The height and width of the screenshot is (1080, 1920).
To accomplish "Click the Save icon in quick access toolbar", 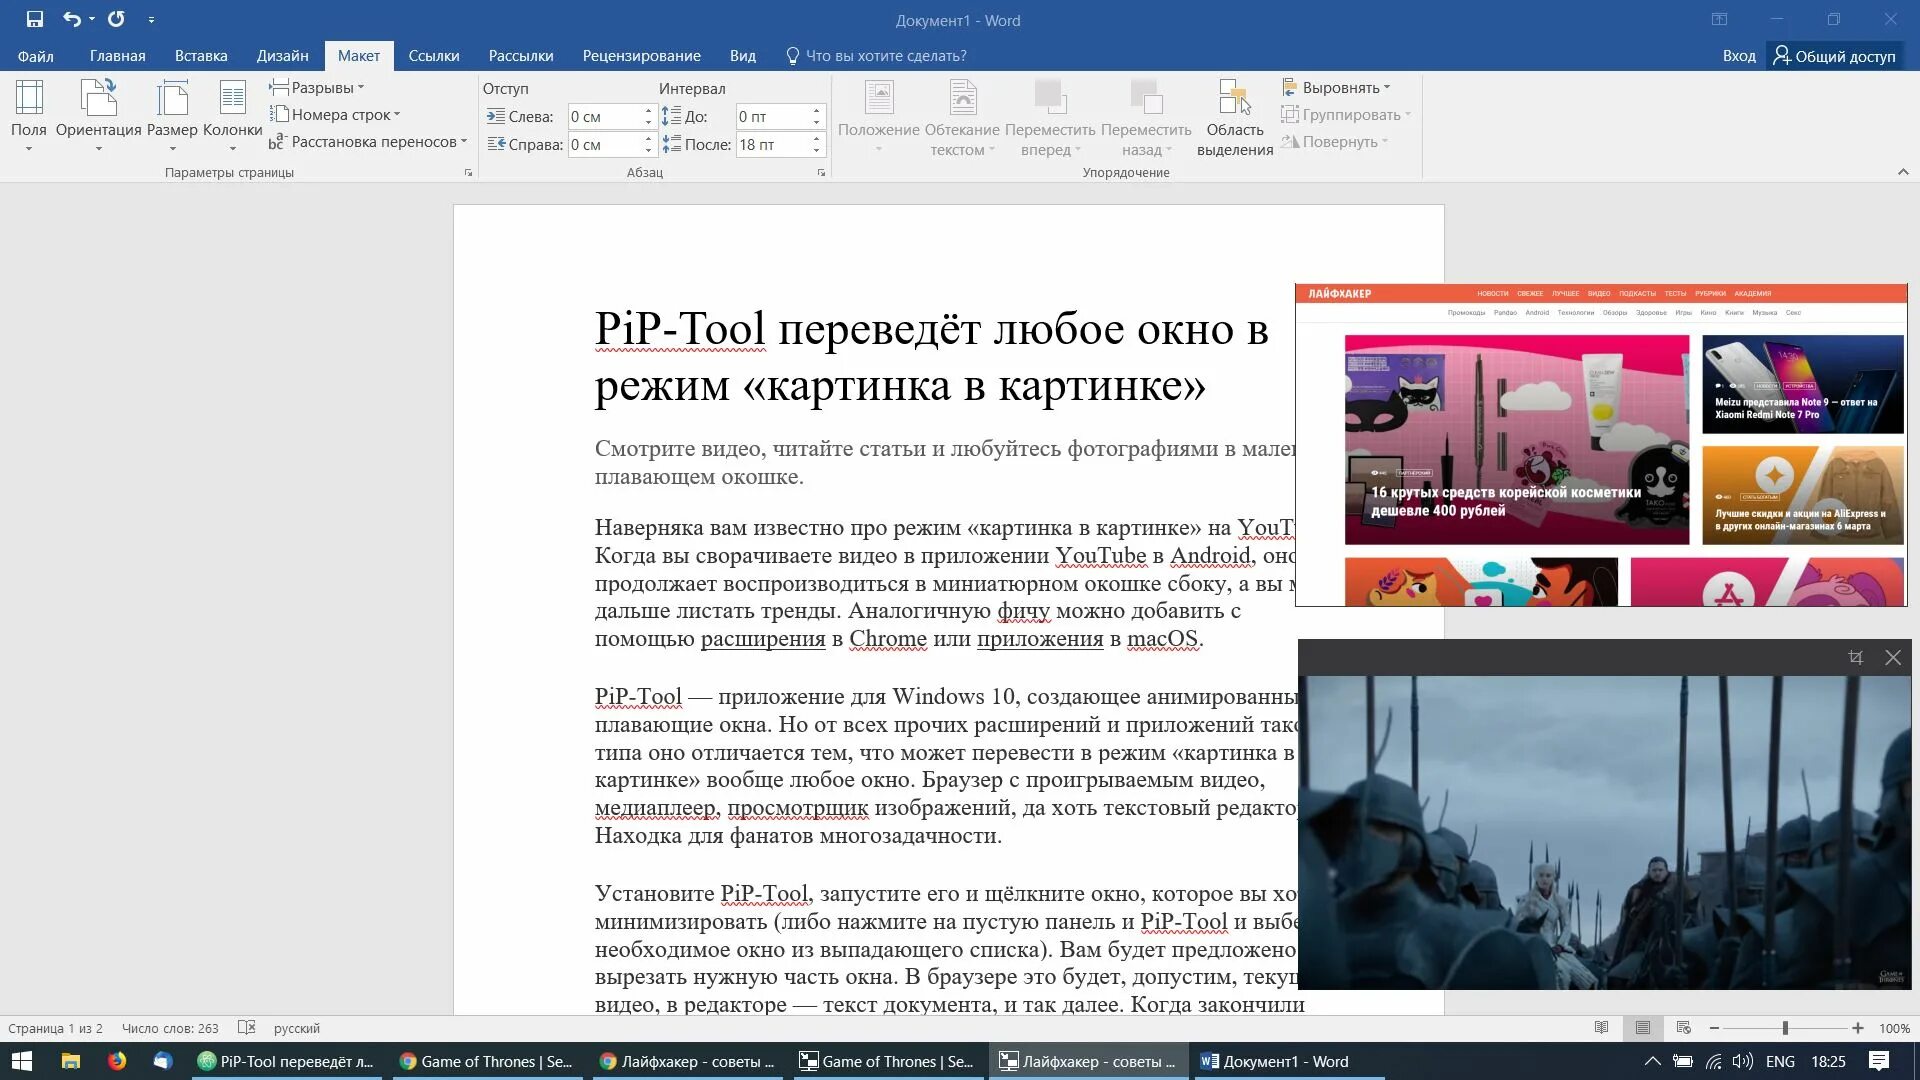I will coord(35,19).
